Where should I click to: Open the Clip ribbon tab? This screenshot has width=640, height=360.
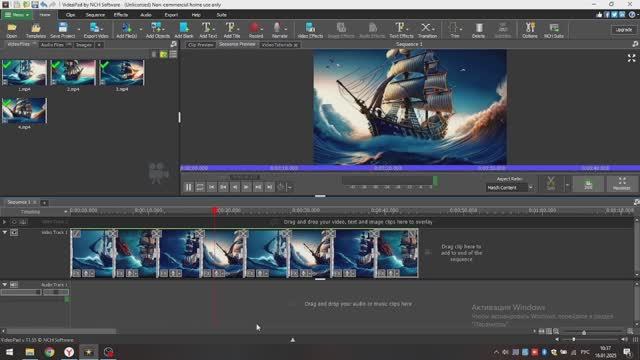tap(71, 15)
